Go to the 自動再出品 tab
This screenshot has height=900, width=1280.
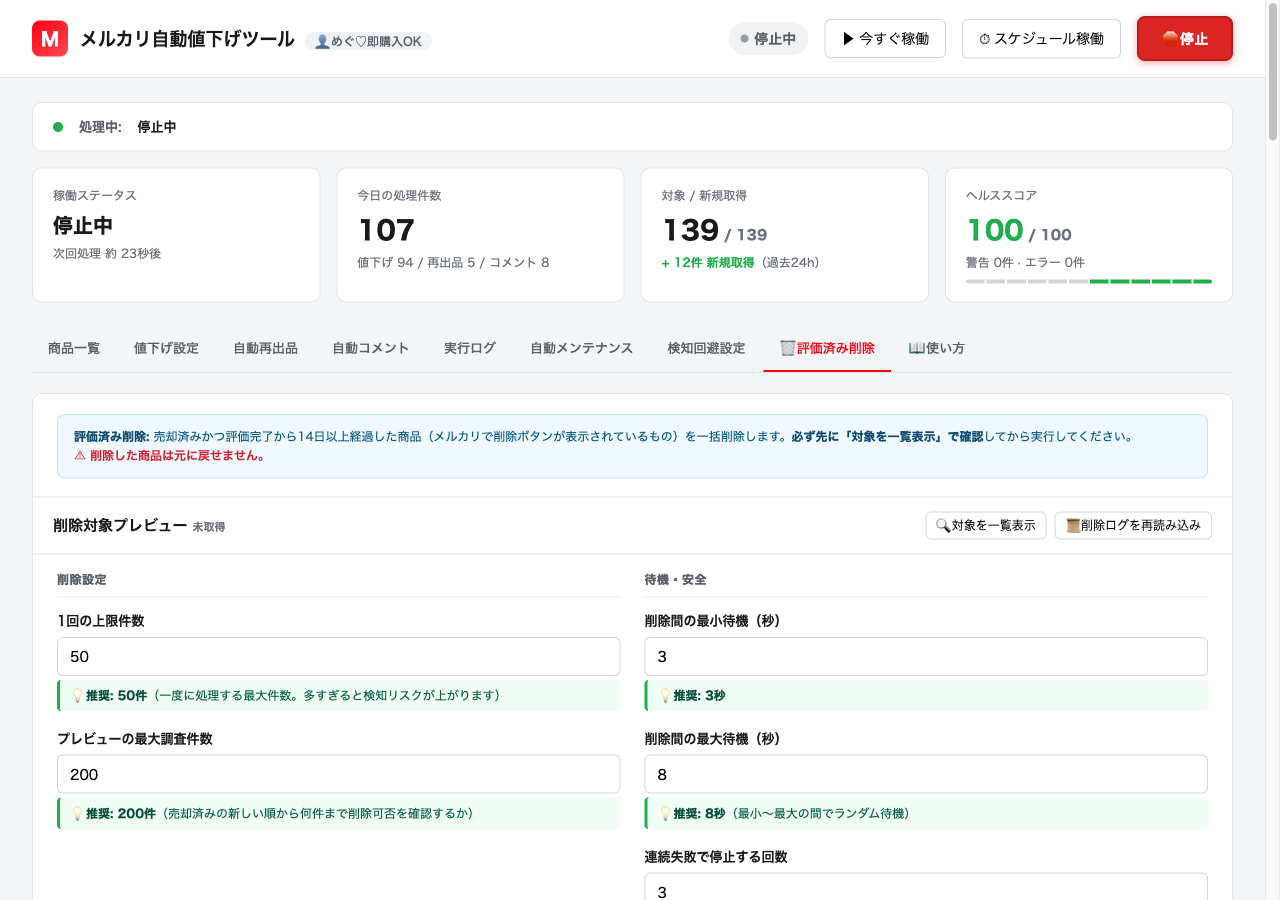point(265,348)
